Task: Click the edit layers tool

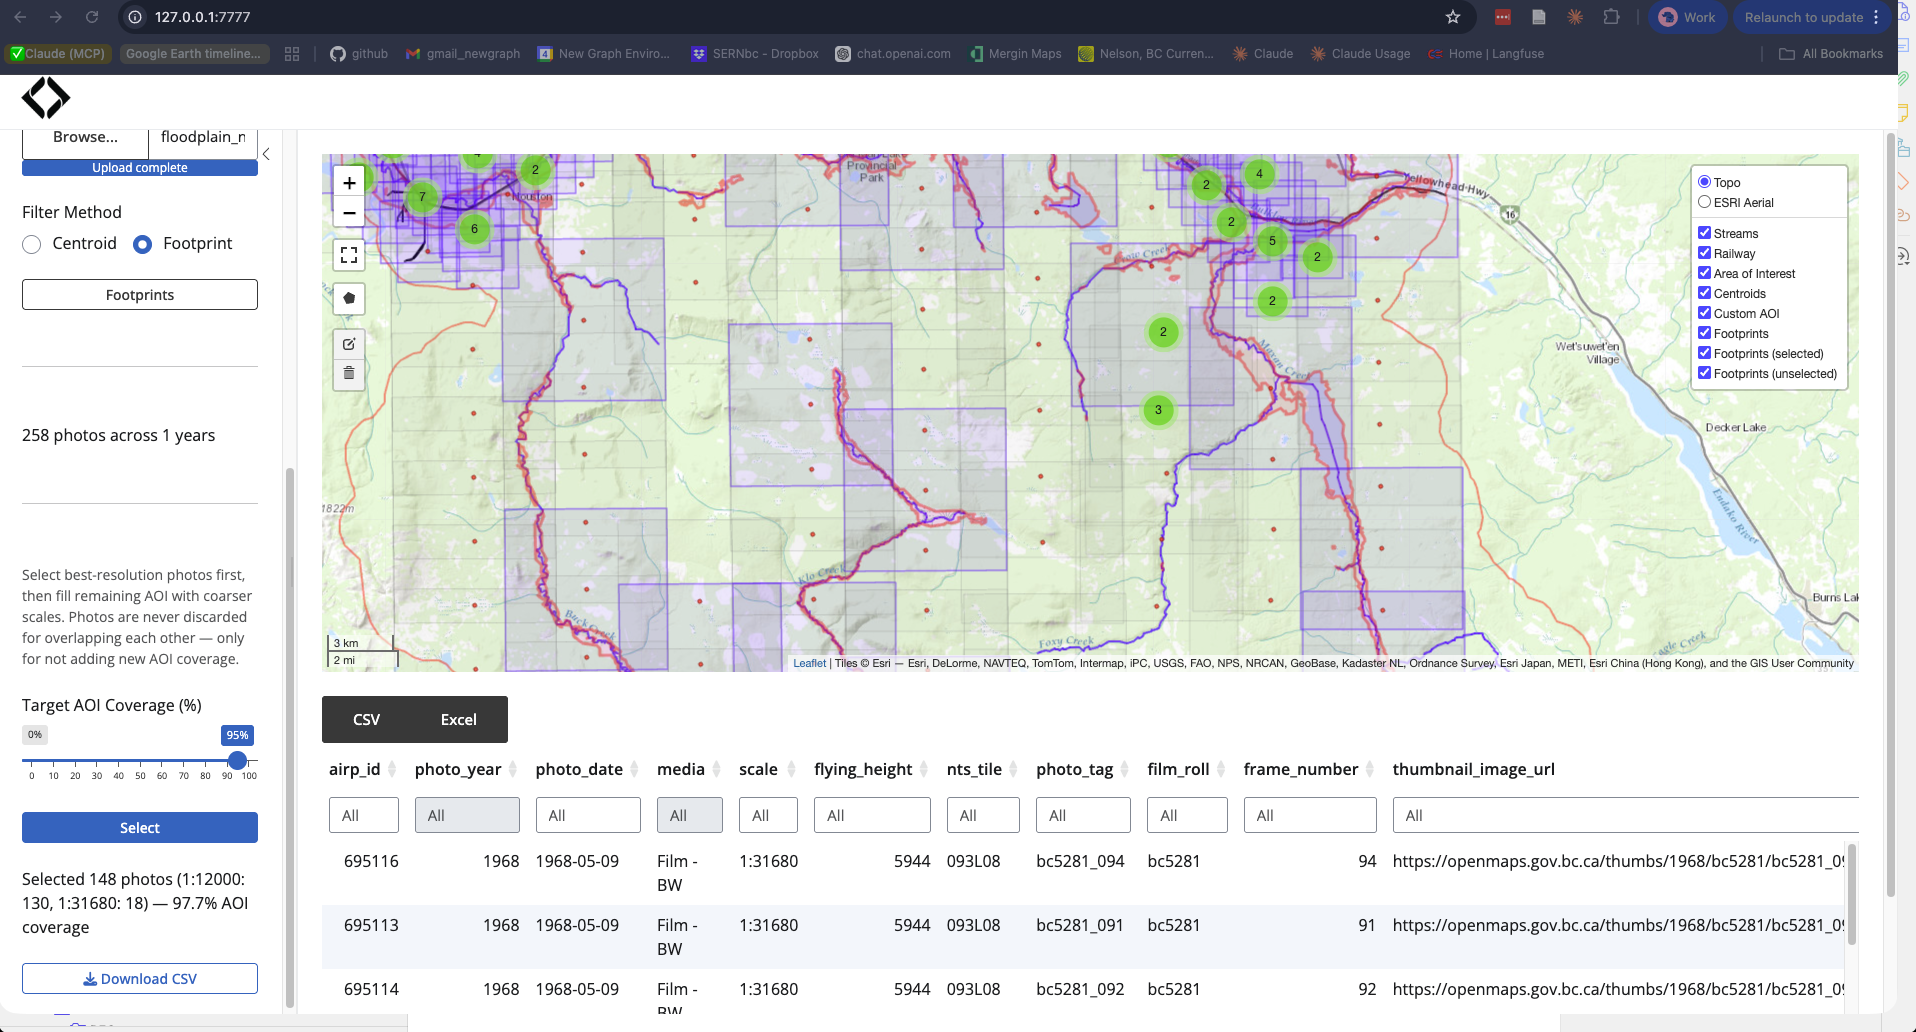Action: (x=349, y=343)
